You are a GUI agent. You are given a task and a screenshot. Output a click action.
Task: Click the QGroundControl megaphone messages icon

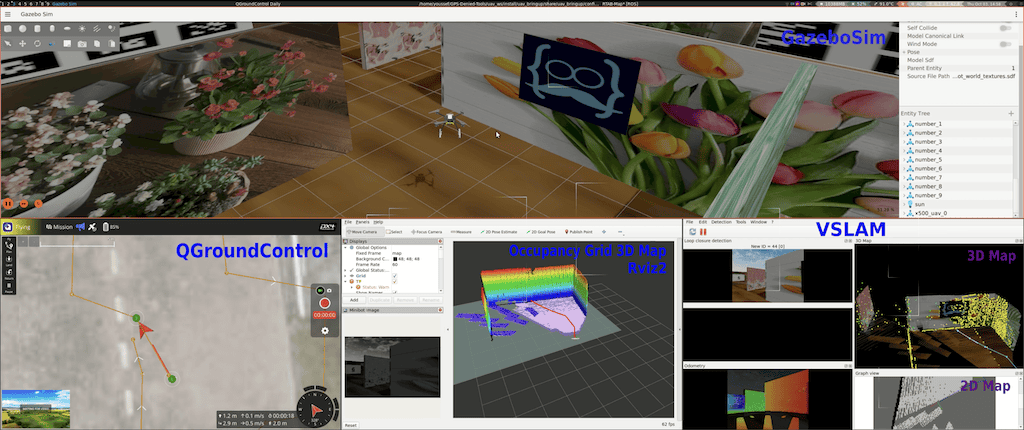tap(80, 227)
